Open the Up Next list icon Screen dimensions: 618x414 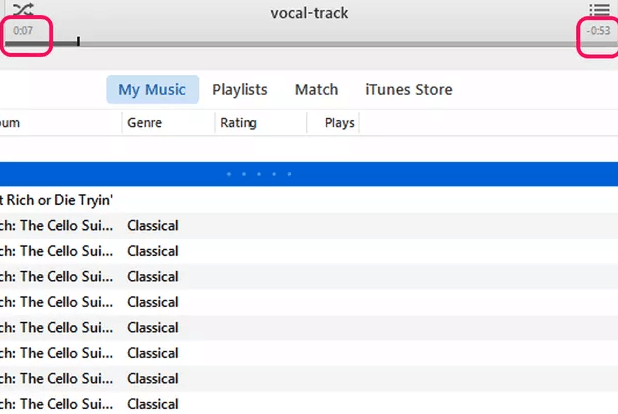[599, 10]
